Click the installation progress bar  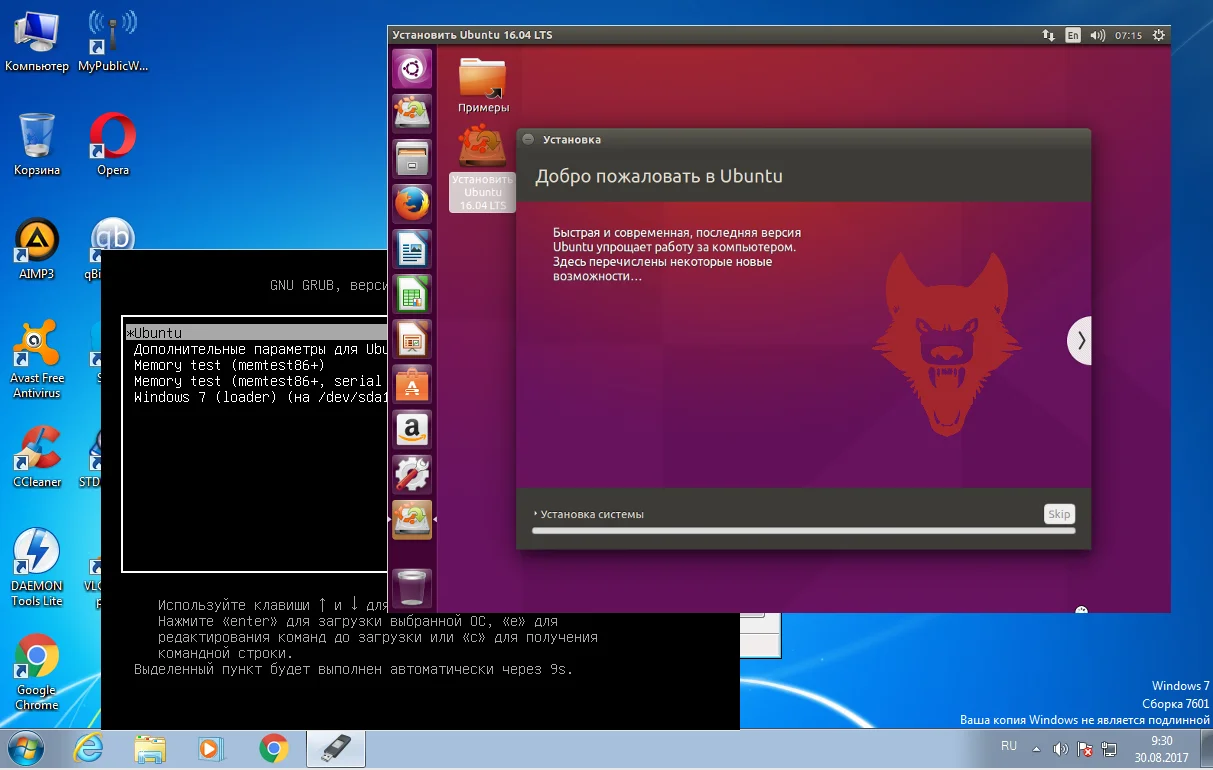click(x=803, y=531)
